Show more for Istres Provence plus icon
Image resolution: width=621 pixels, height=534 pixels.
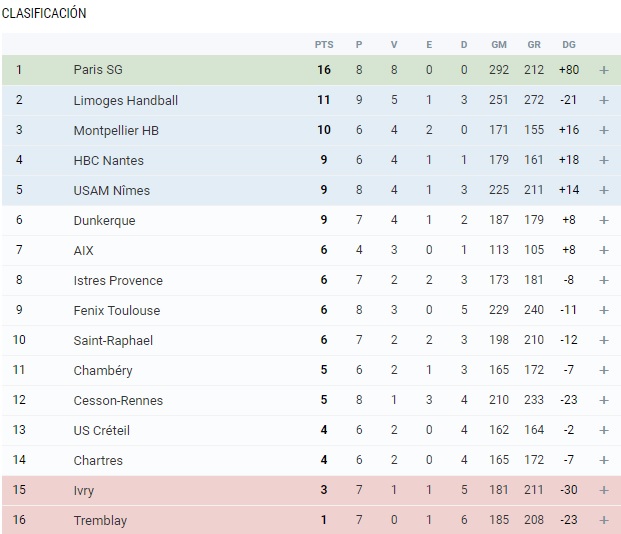pyautogui.click(x=604, y=280)
